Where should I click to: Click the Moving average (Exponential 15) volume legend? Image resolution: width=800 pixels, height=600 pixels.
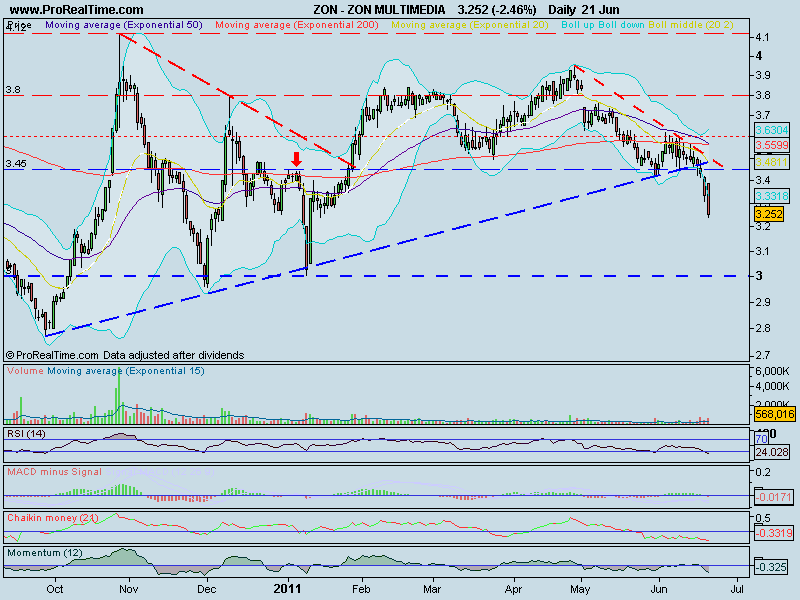(x=126, y=371)
